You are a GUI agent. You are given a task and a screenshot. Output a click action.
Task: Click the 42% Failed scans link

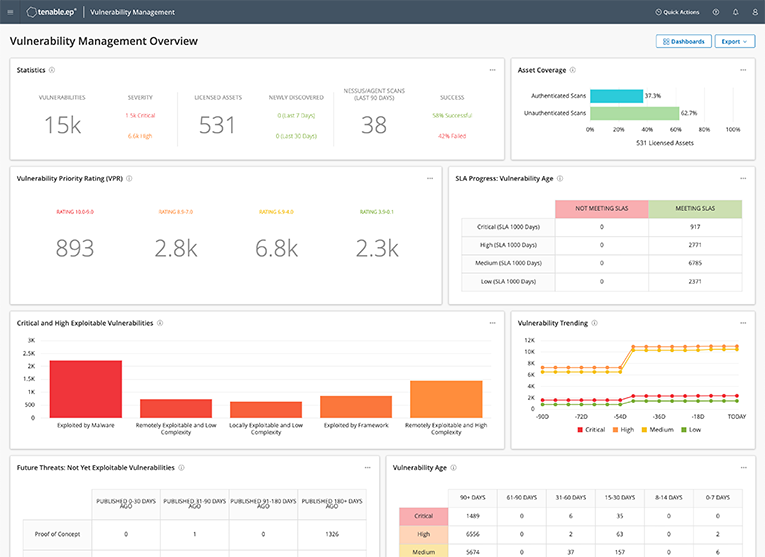452,136
